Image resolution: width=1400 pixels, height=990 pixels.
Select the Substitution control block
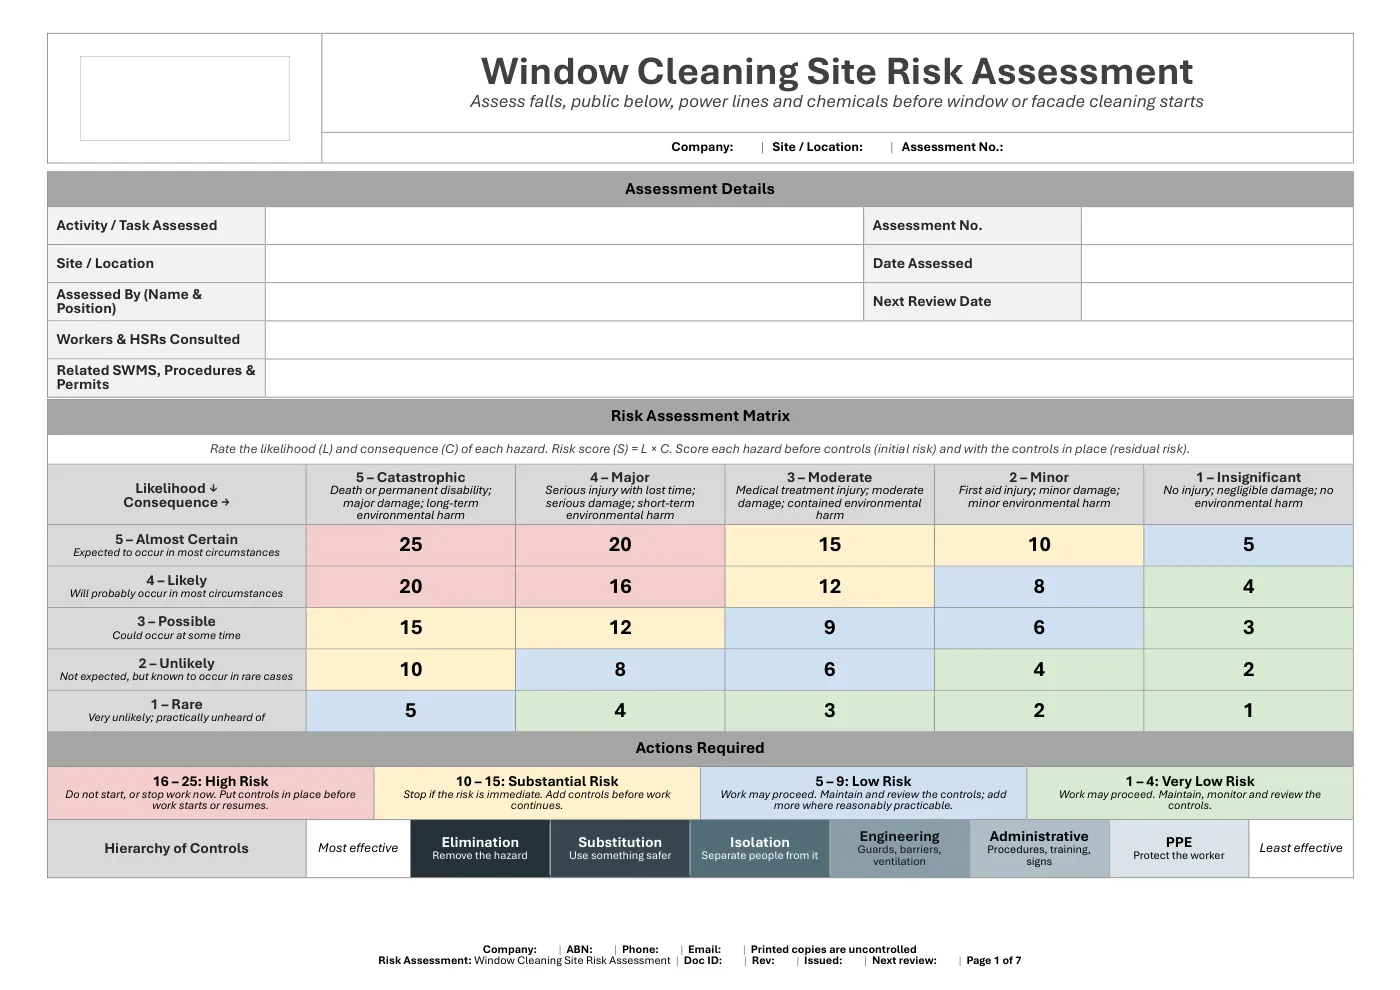tap(620, 849)
